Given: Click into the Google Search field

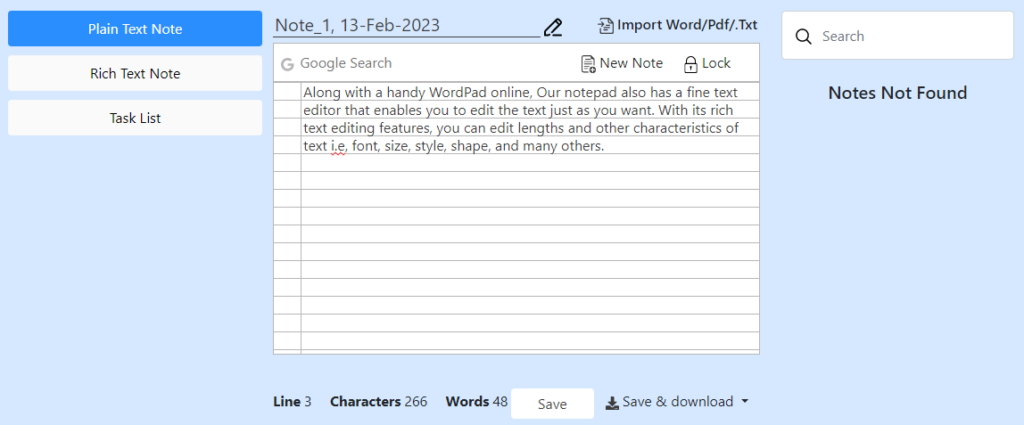Looking at the screenshot, I should click(346, 63).
